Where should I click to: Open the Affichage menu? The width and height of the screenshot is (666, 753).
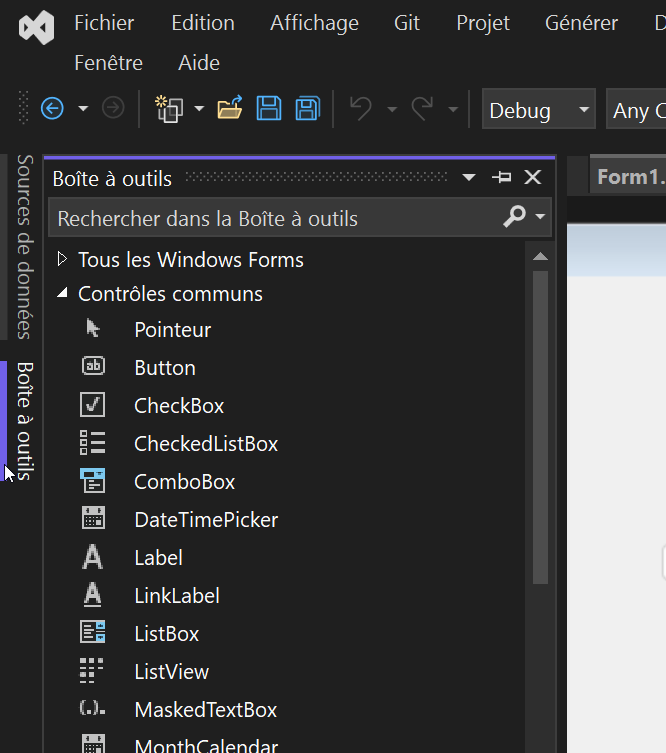314,23
